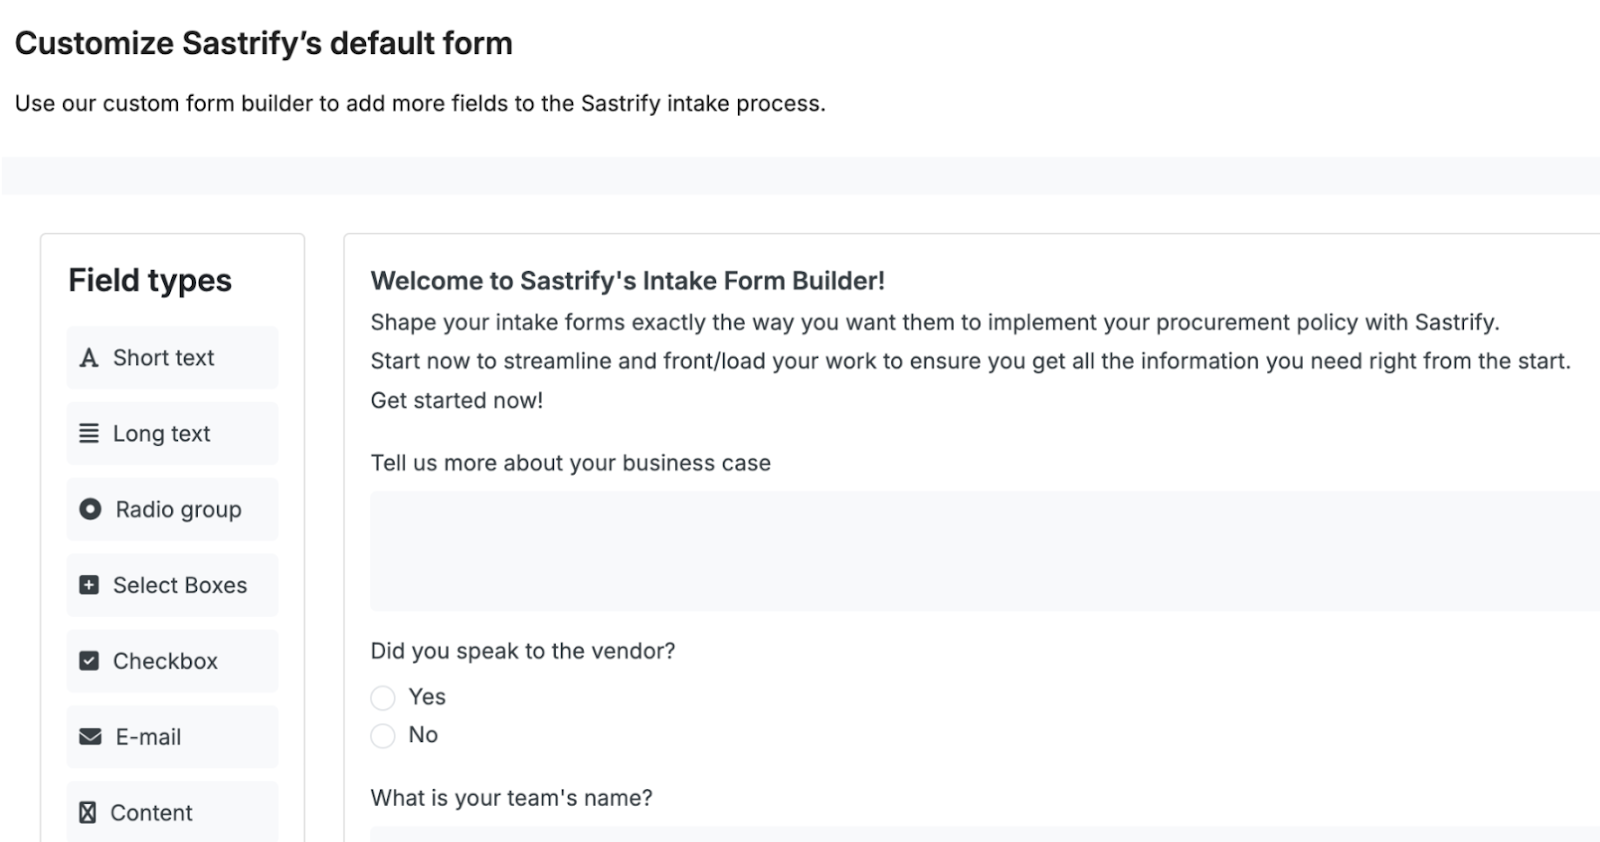
Task: Click the business case text area
Action: point(900,550)
